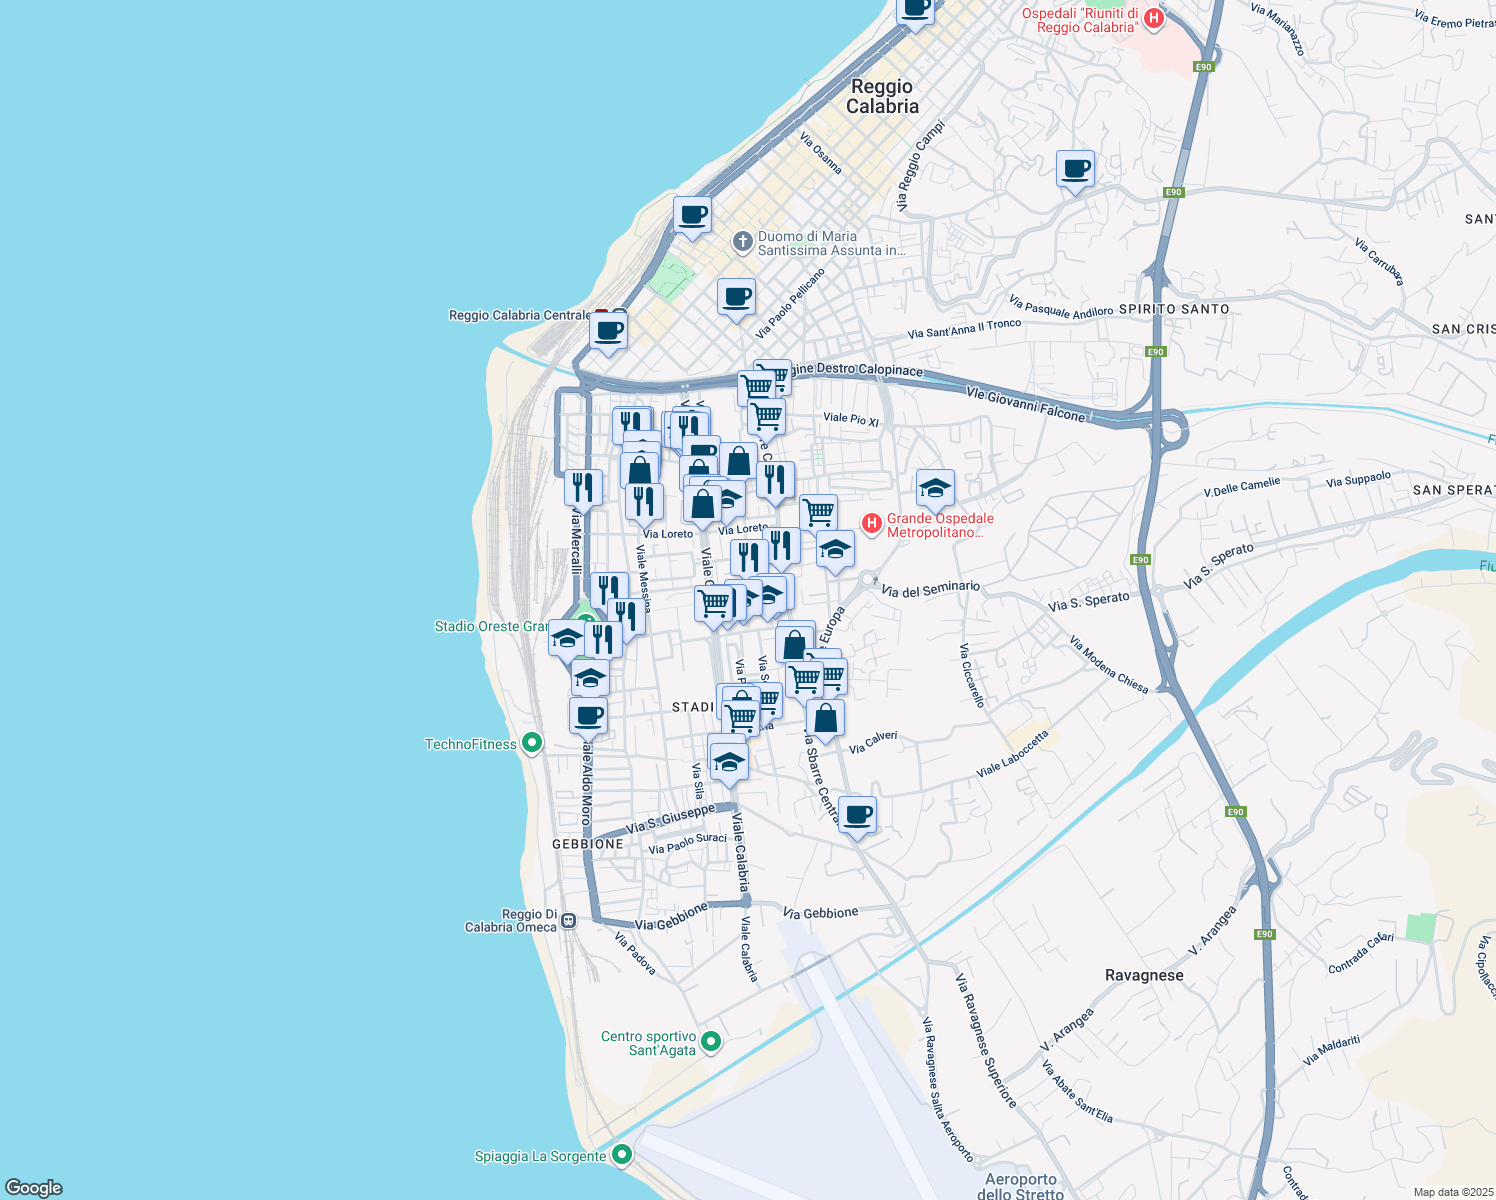Click the Grande Ospedale Metropolitano hospital icon
The width and height of the screenshot is (1496, 1200).
tap(872, 523)
